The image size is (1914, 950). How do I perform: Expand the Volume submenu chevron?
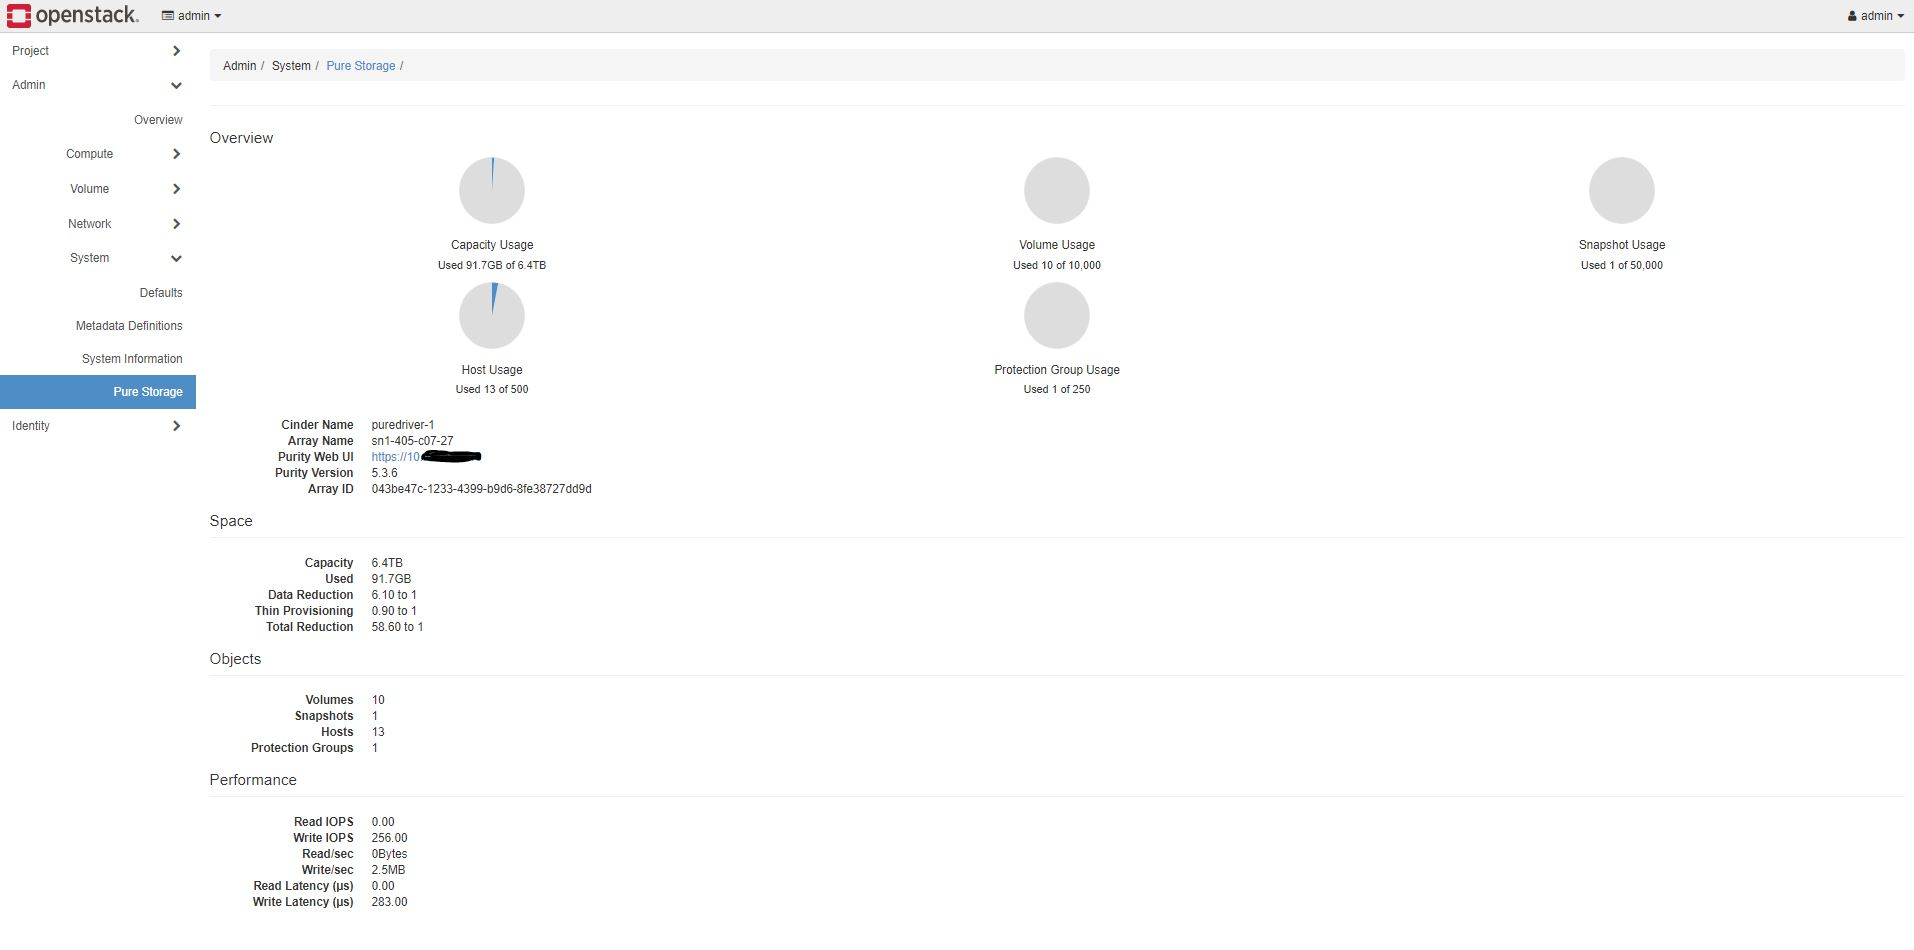point(176,189)
